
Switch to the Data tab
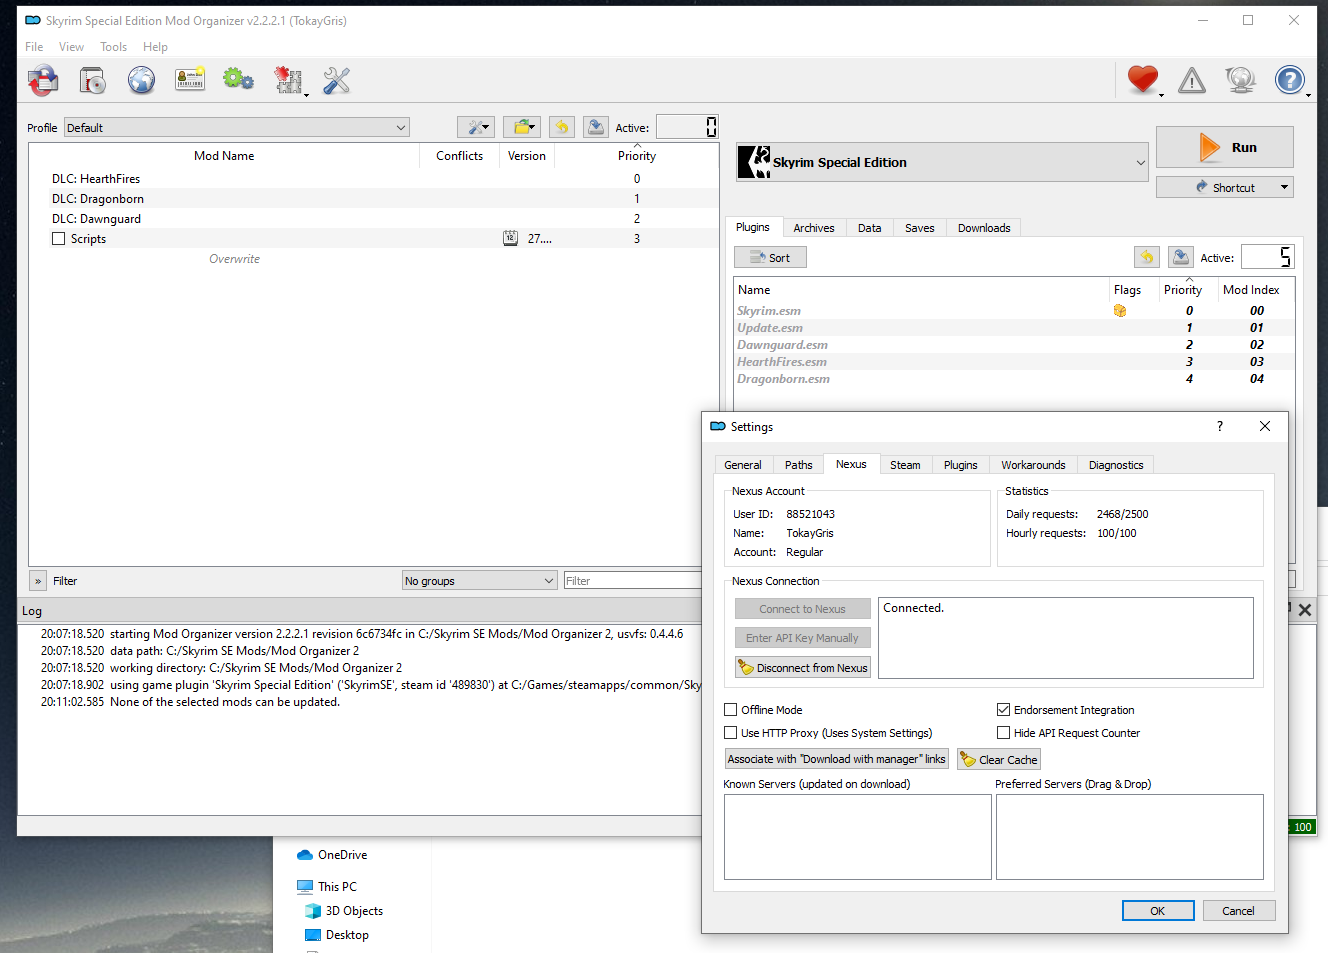[869, 228]
